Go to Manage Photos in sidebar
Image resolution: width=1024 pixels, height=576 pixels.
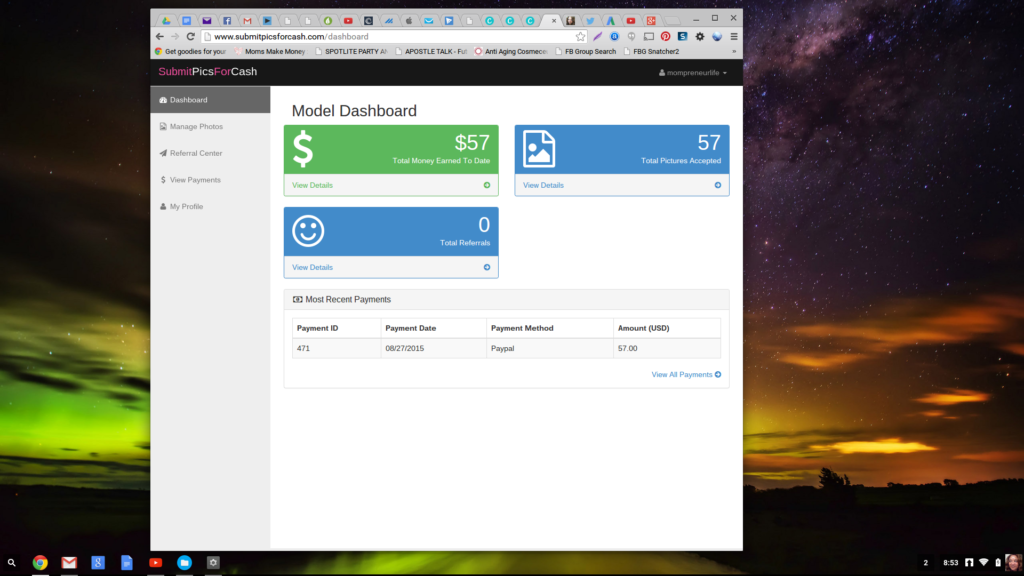(x=210, y=127)
